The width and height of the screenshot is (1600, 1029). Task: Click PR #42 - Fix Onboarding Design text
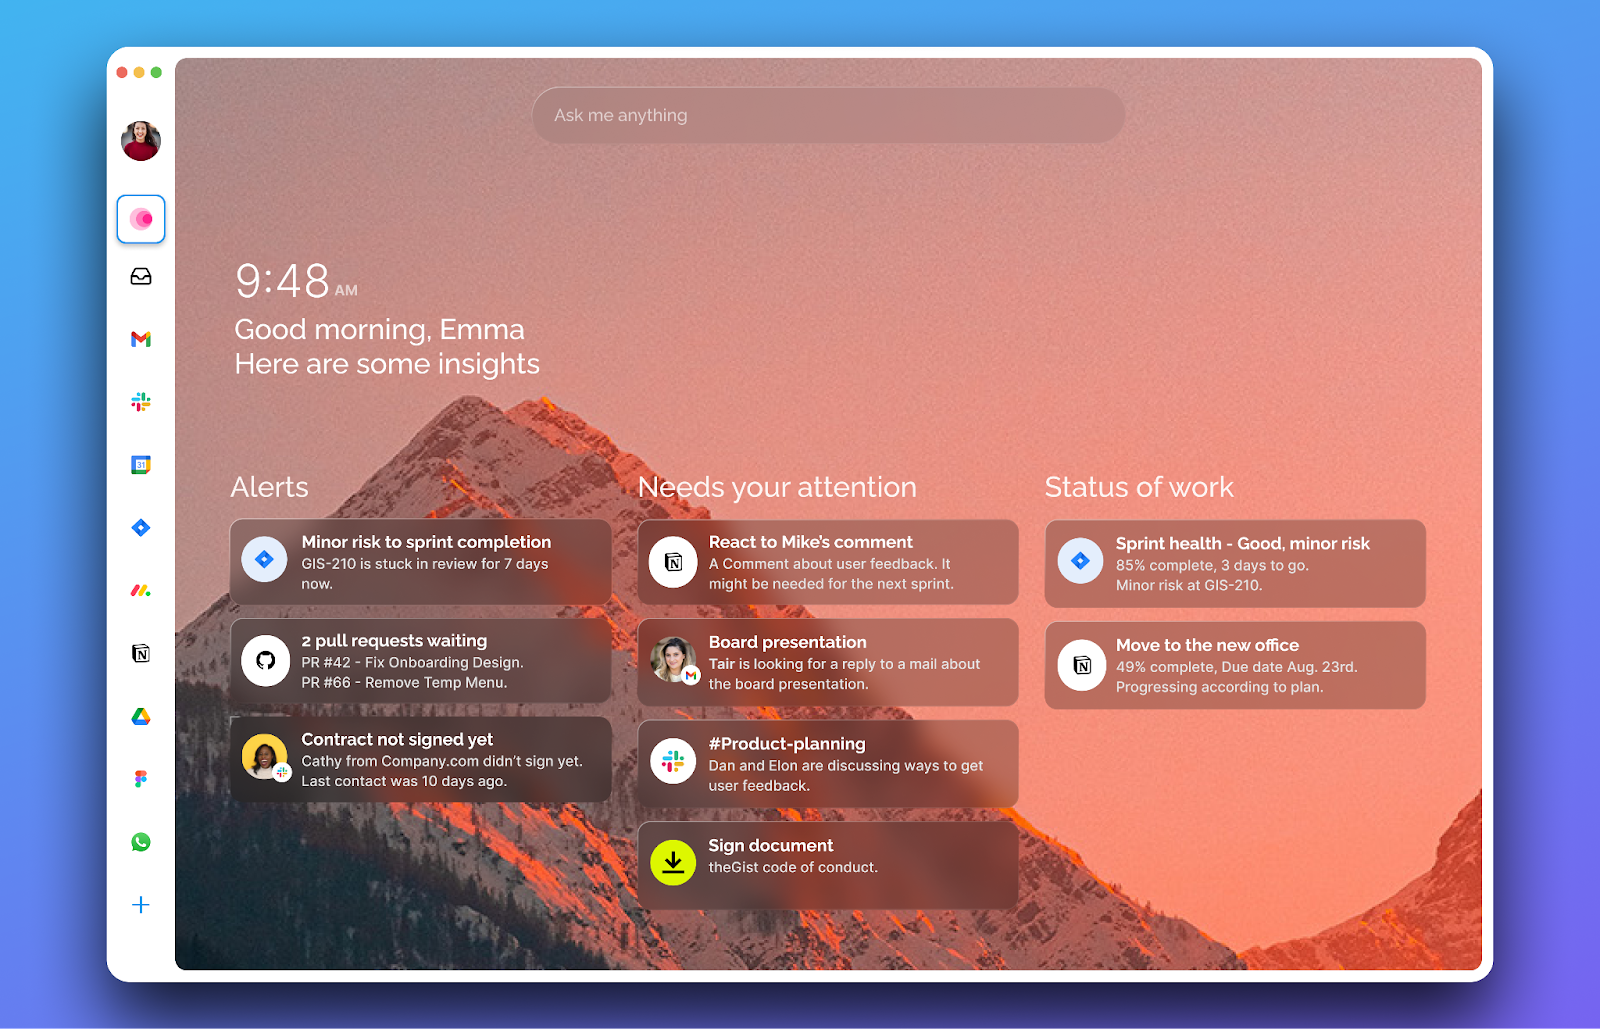tap(412, 662)
